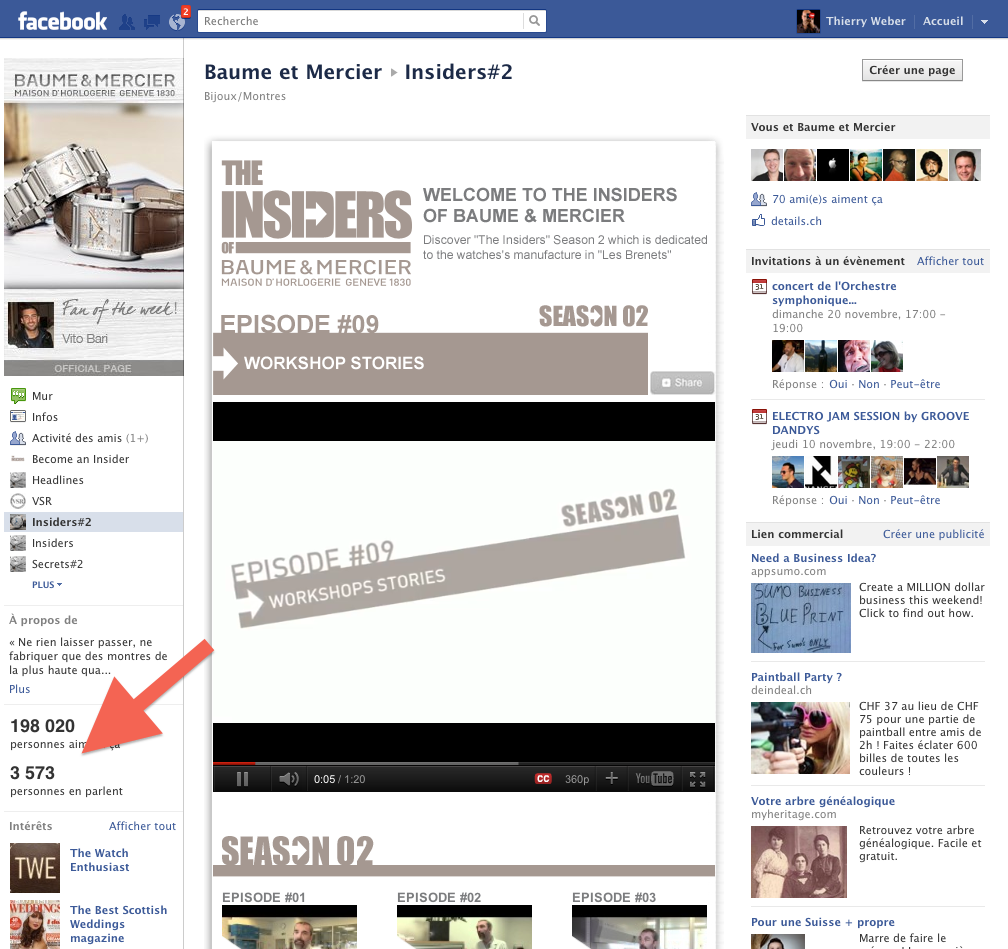Open Thierry Weber profile

point(865,21)
